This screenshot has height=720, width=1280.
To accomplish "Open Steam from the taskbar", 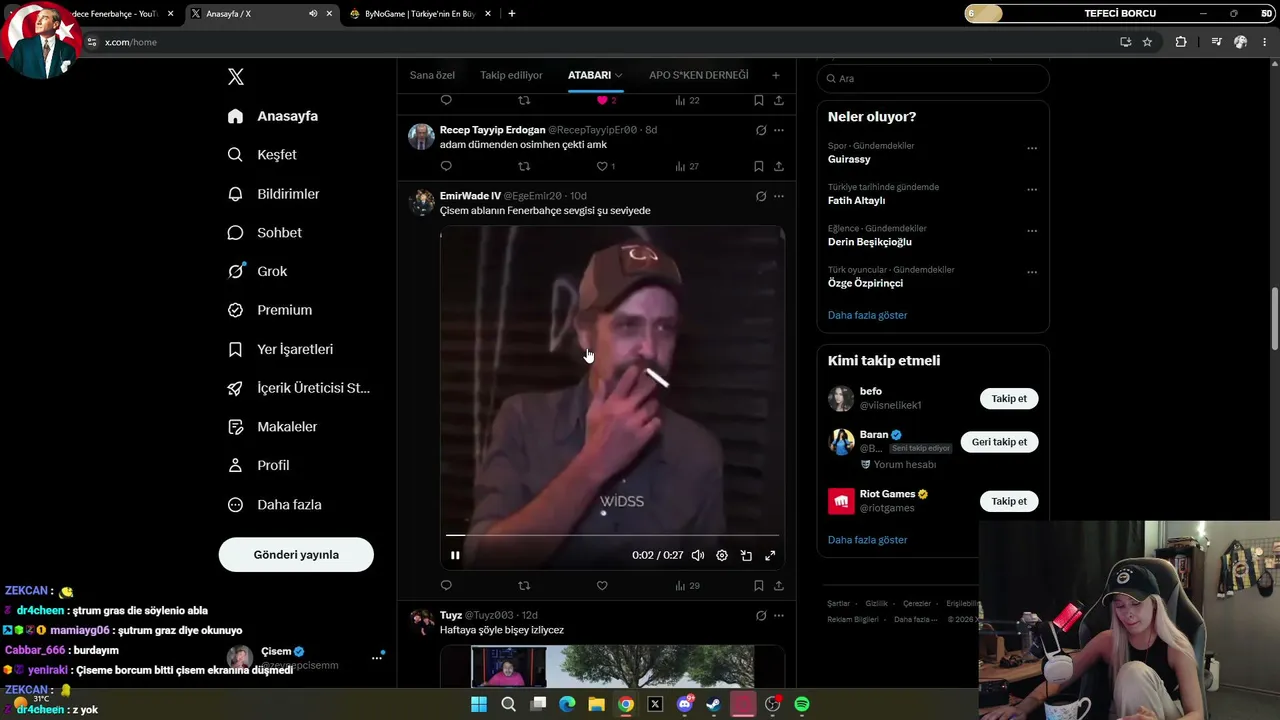I will [713, 704].
